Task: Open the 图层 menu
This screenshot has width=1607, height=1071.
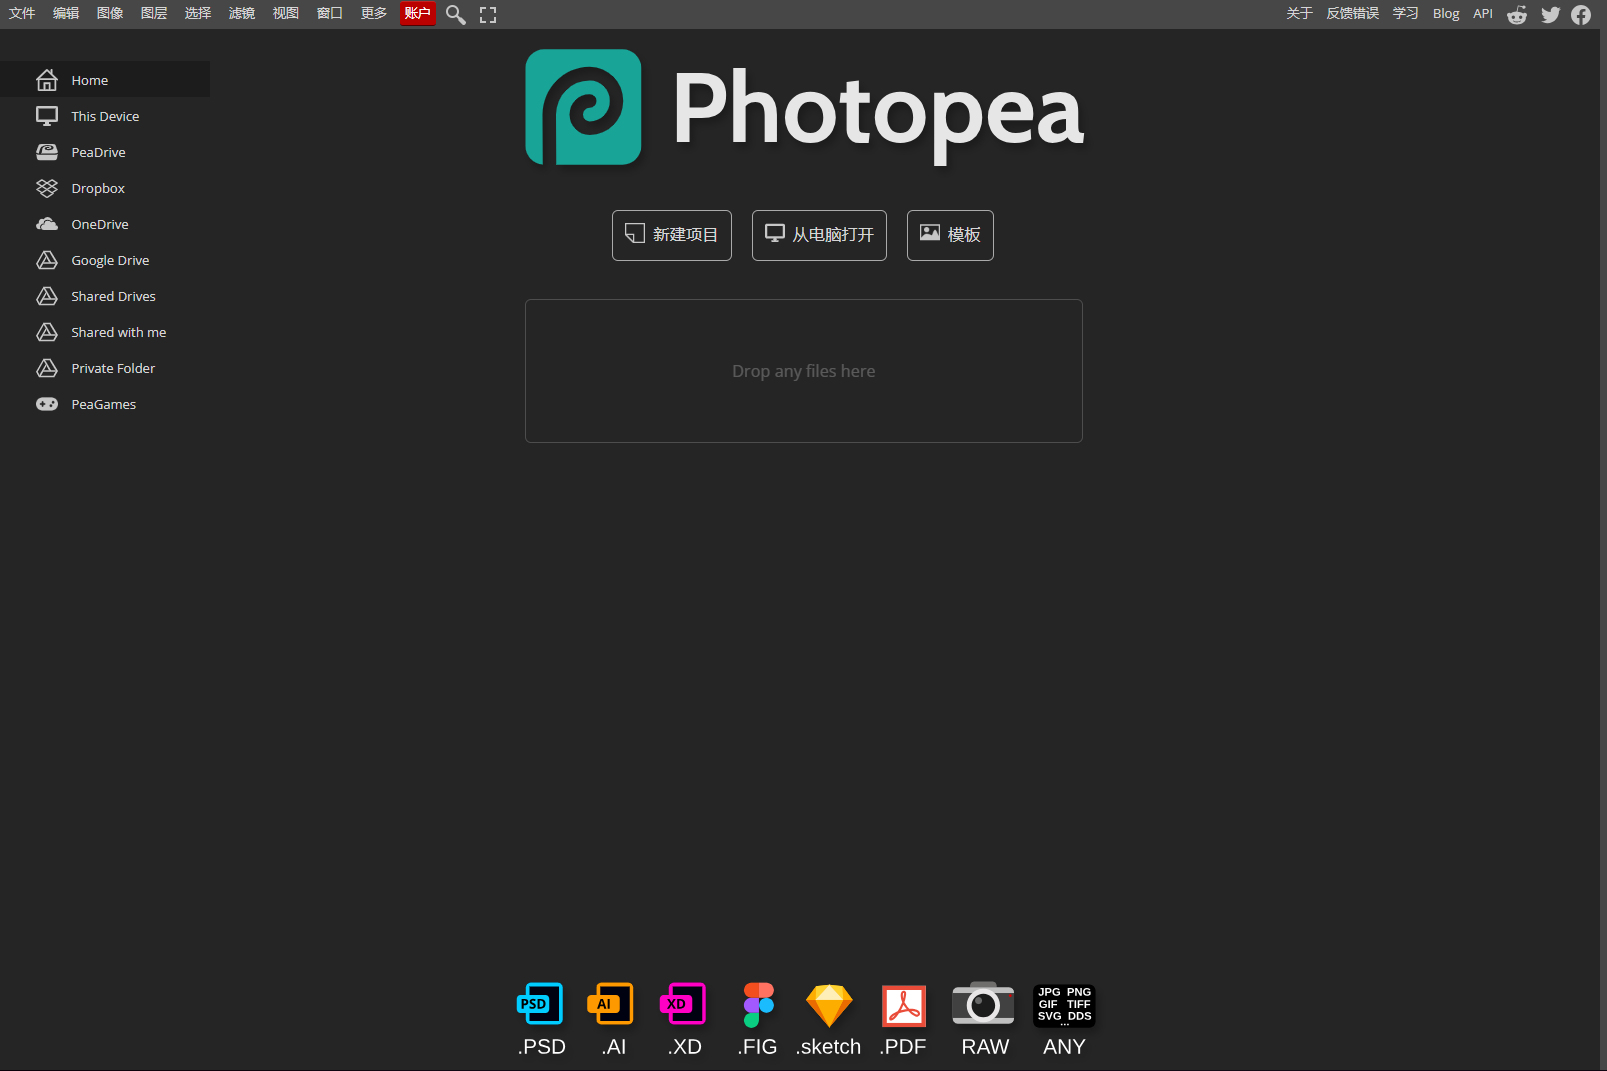Action: 154,13
